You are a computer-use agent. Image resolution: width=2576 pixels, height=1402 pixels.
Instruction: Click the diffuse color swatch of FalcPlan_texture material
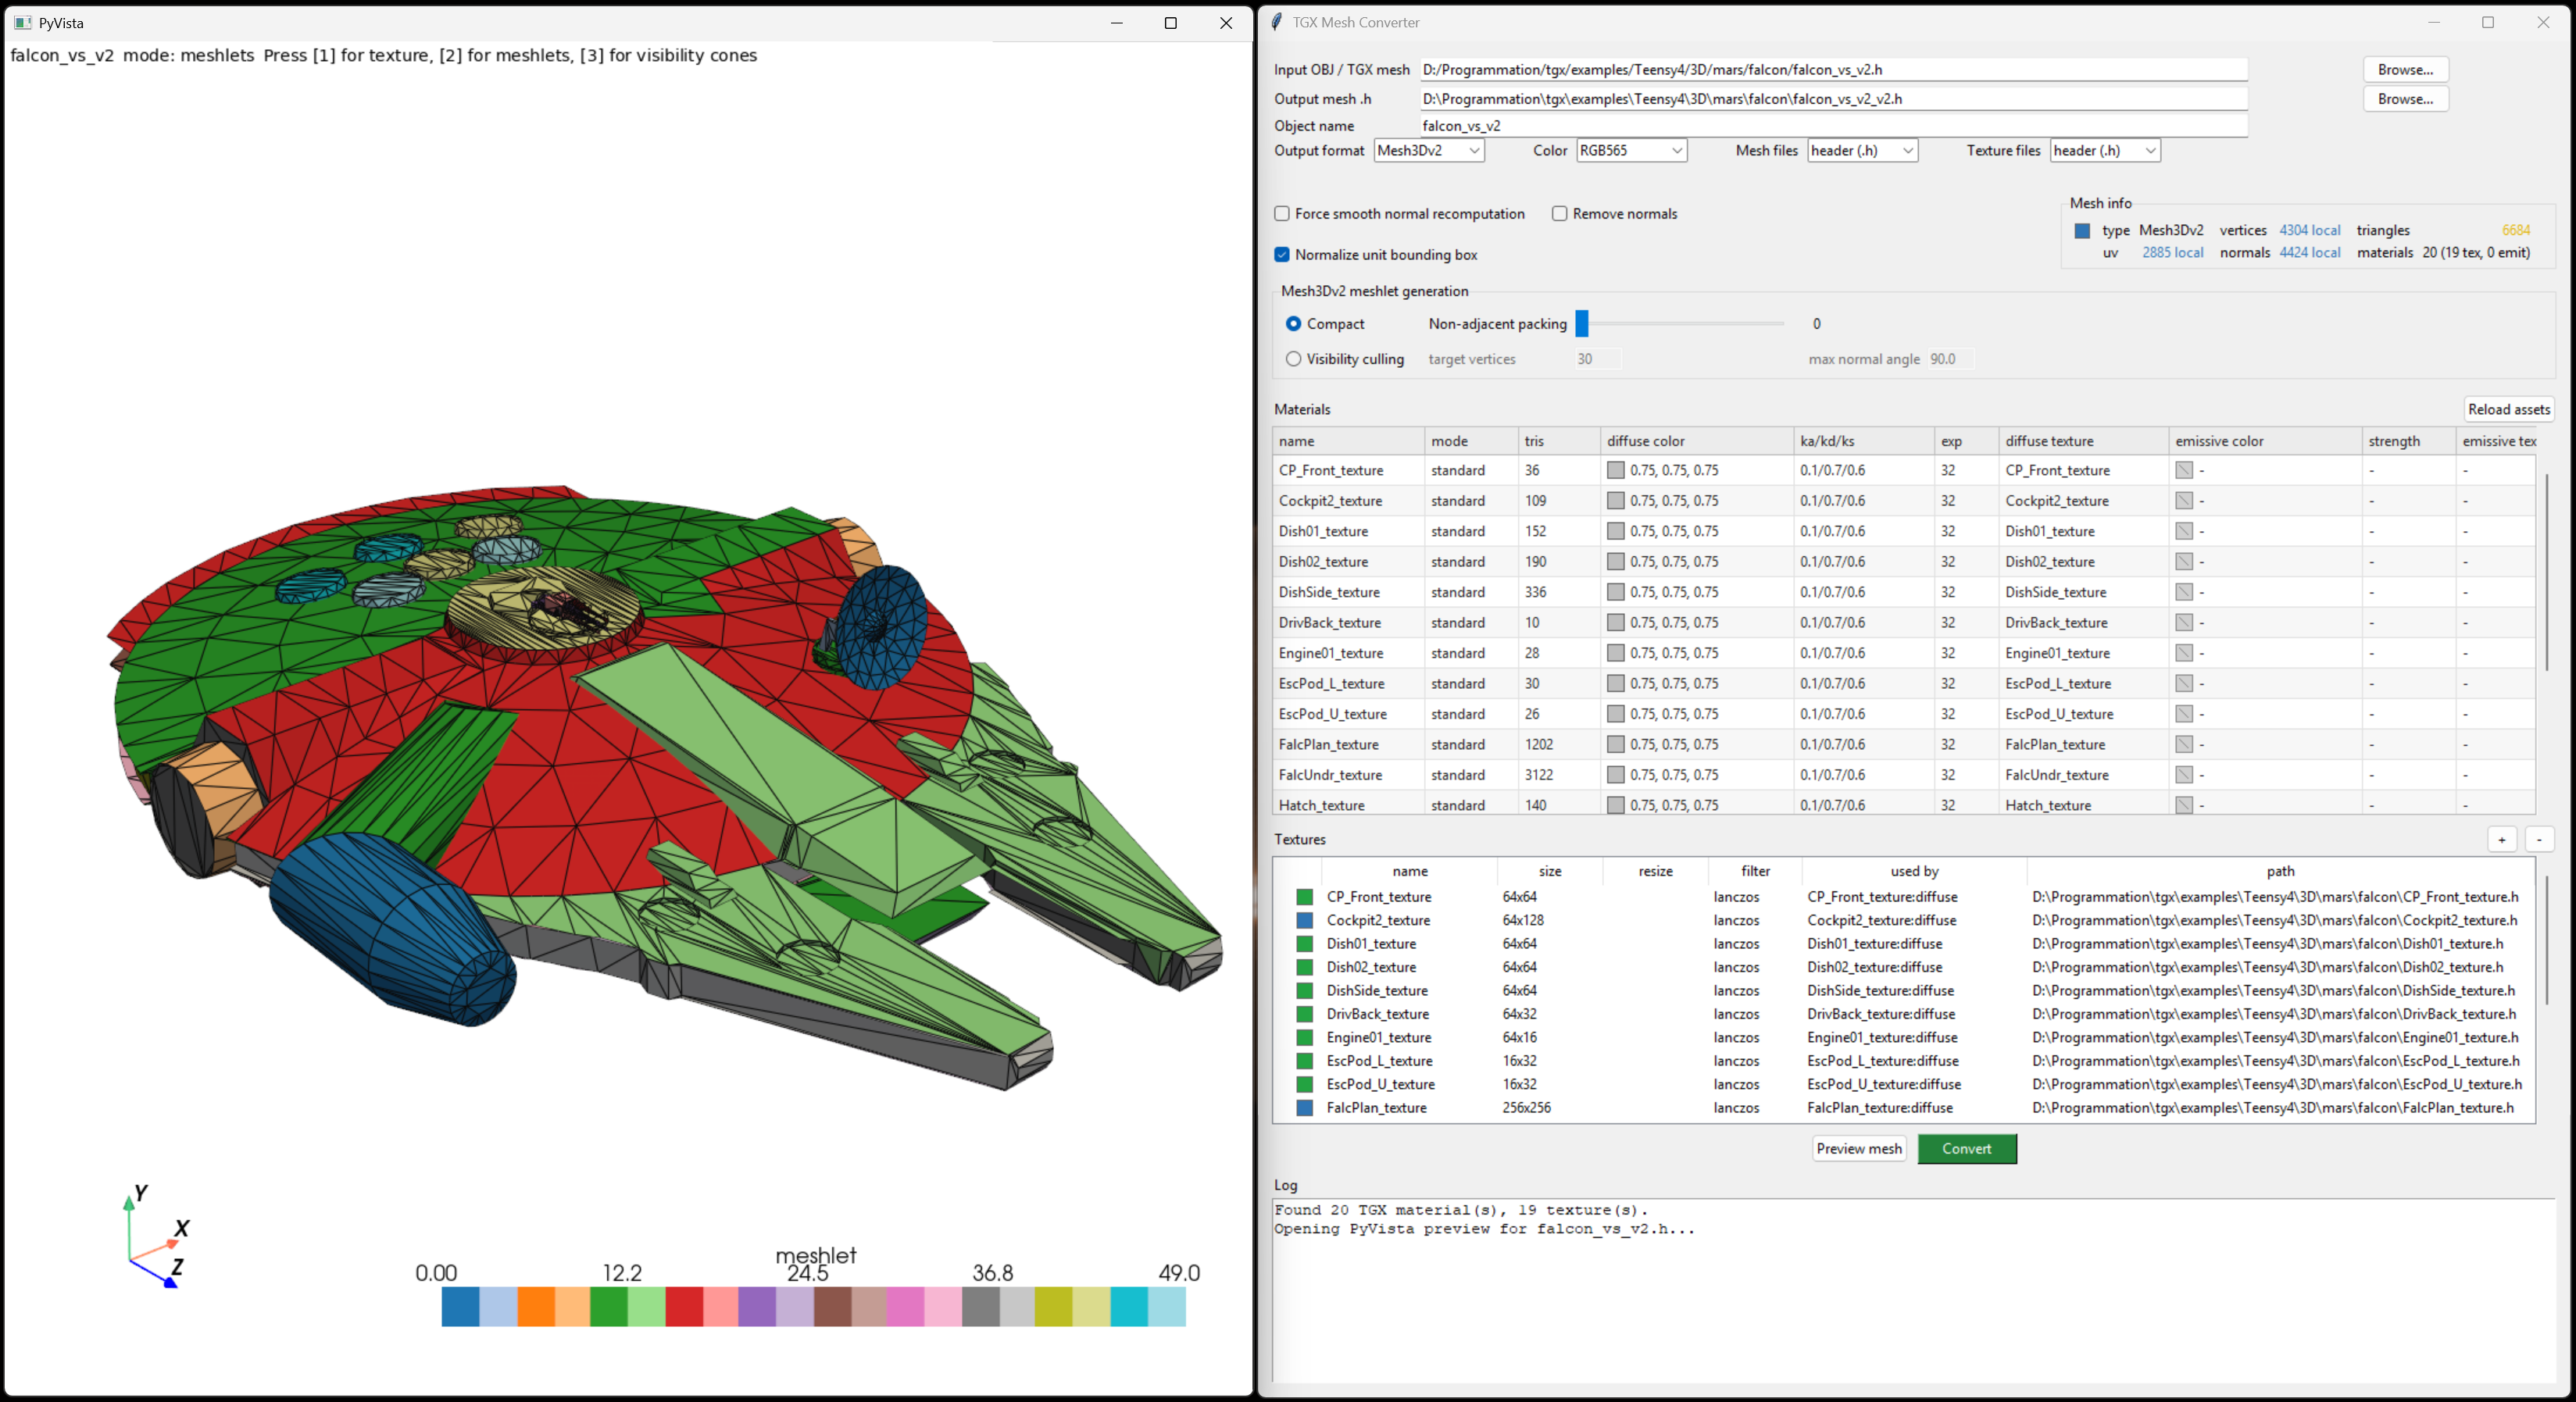pyautogui.click(x=1615, y=744)
